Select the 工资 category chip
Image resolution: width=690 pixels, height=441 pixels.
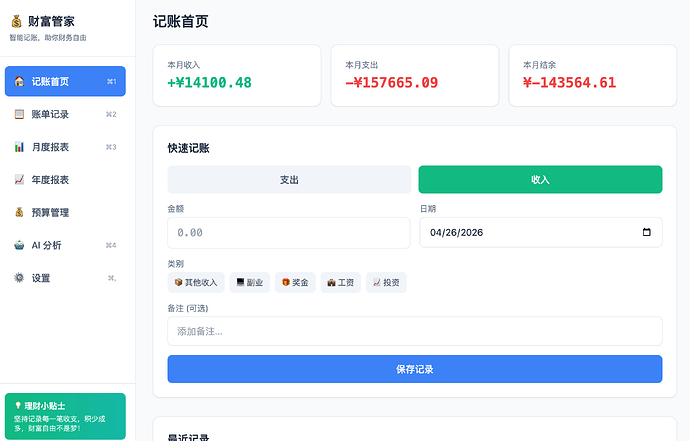341,283
